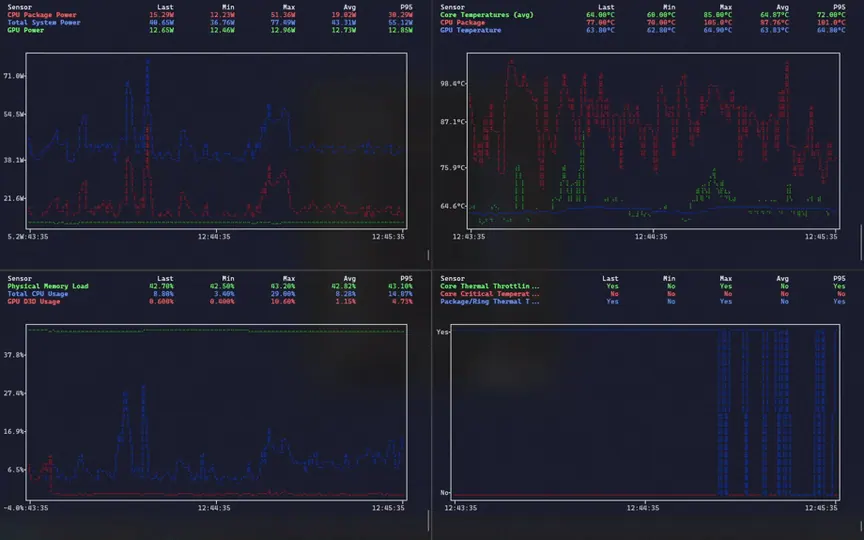Click the 64.6°C axis label

pyautogui.click(x=452, y=206)
